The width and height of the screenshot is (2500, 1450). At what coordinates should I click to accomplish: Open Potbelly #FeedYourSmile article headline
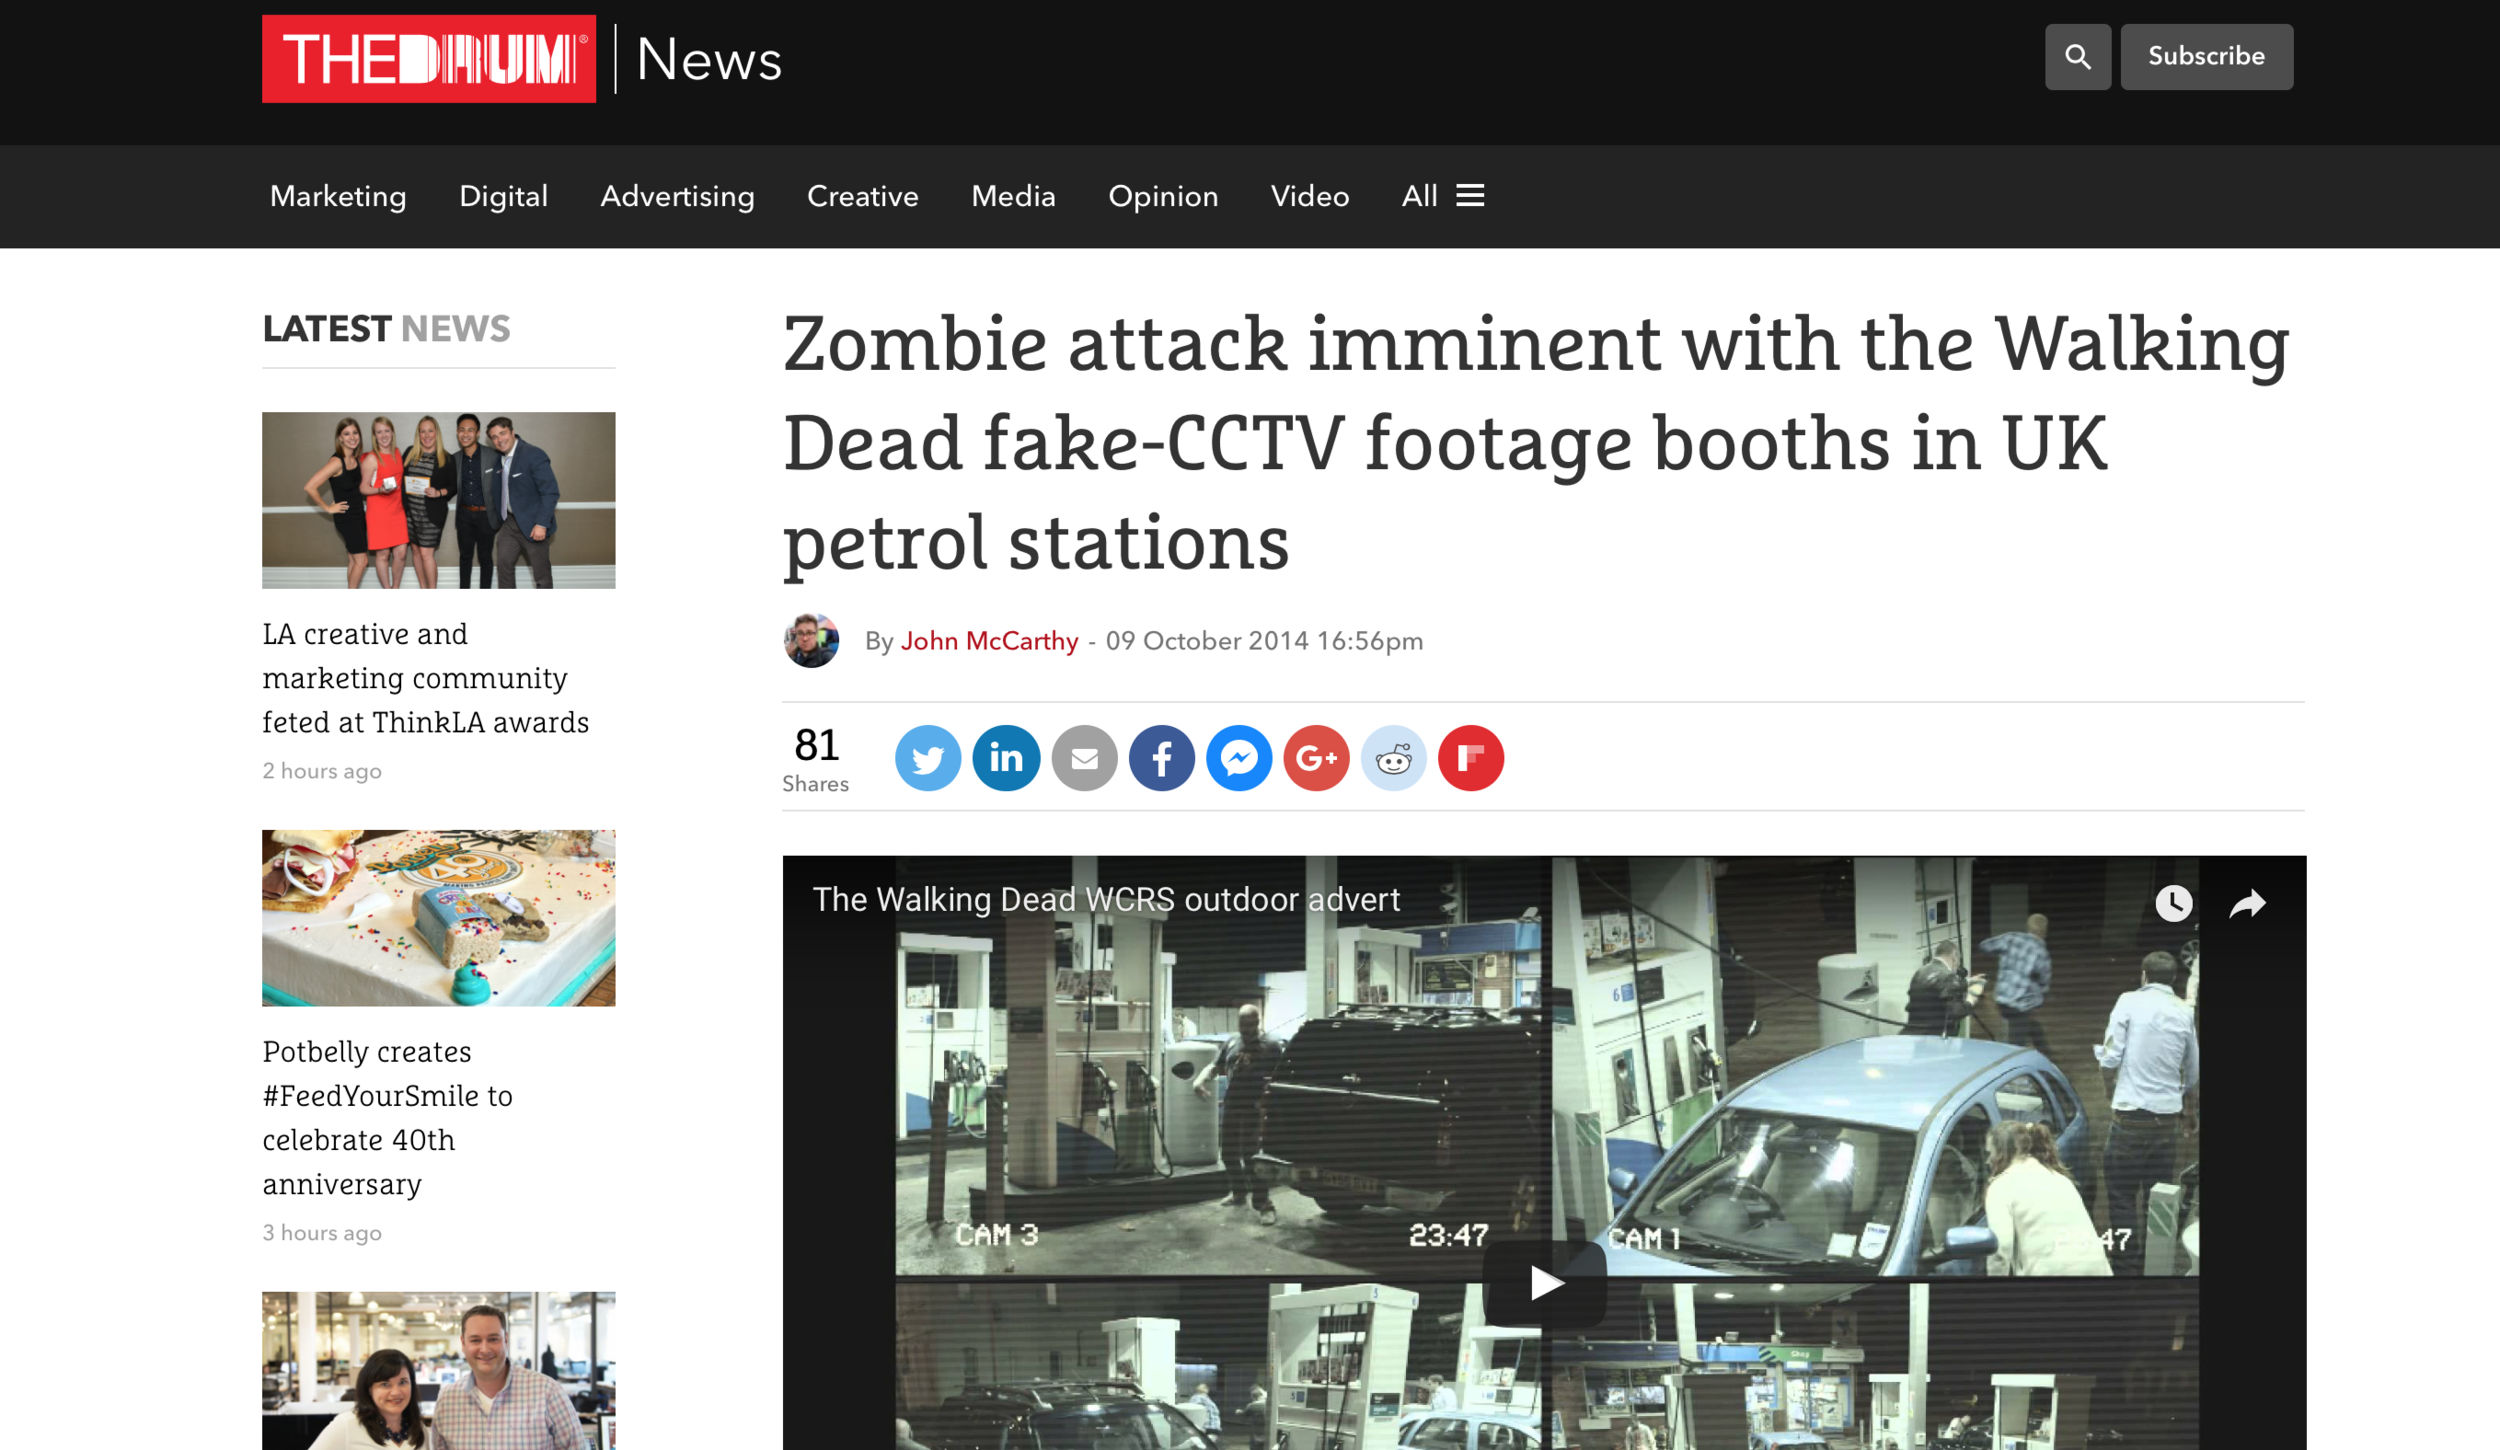[387, 1117]
